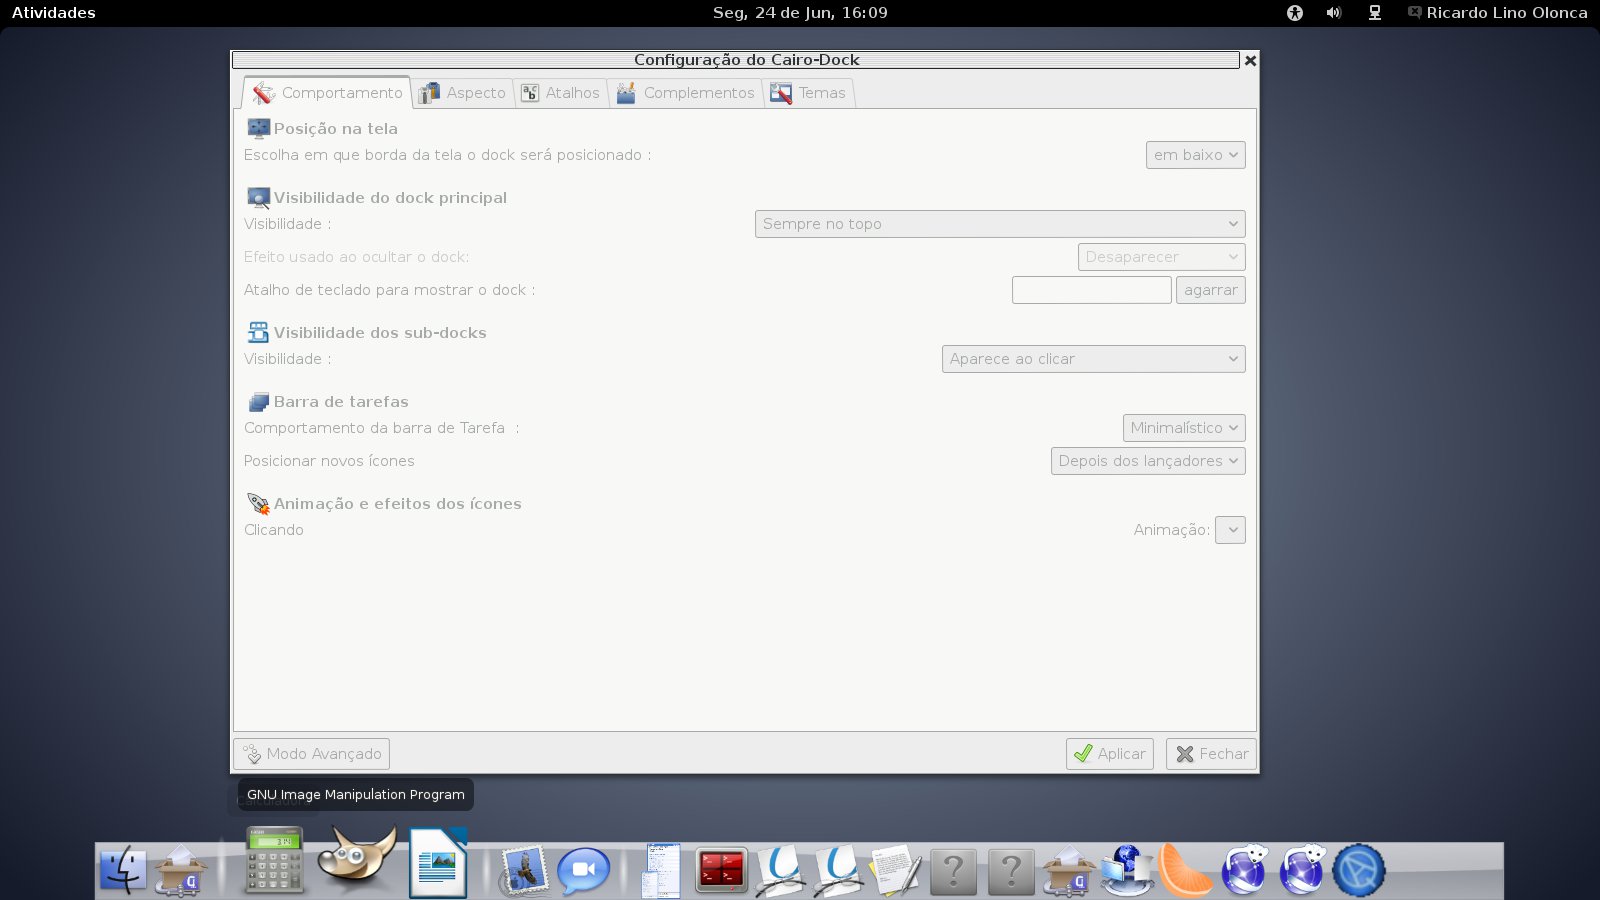Screen dimensions: 1600x900
Task: Open the 'Desaparecer' hide effect dropdown
Action: (1161, 257)
